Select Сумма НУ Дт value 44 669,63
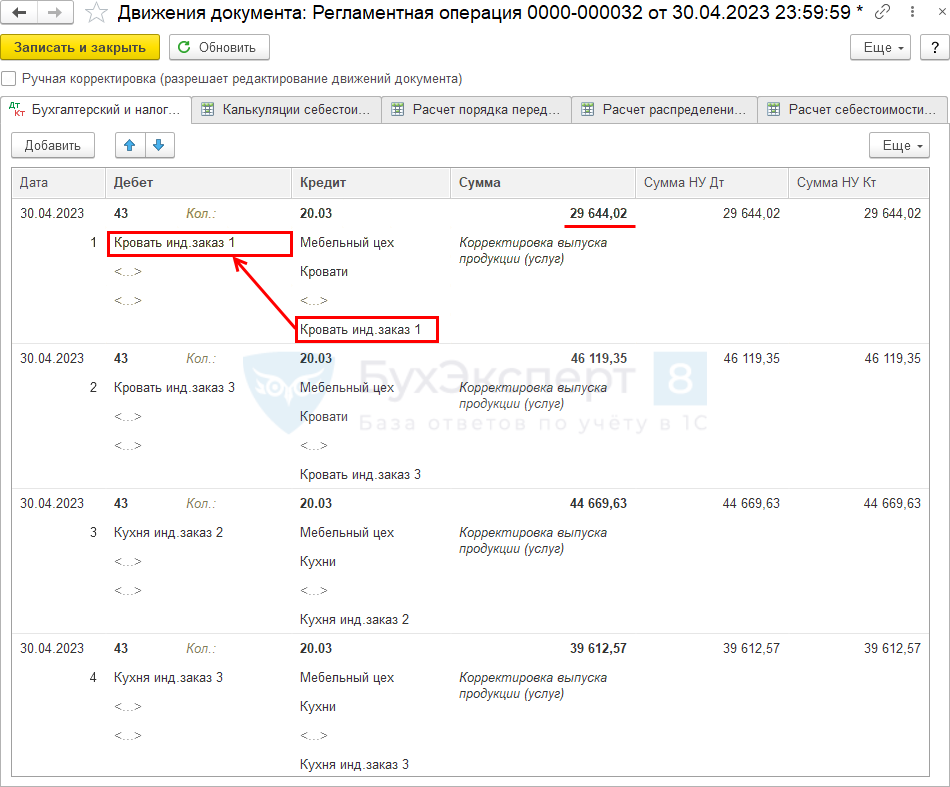 pos(751,503)
